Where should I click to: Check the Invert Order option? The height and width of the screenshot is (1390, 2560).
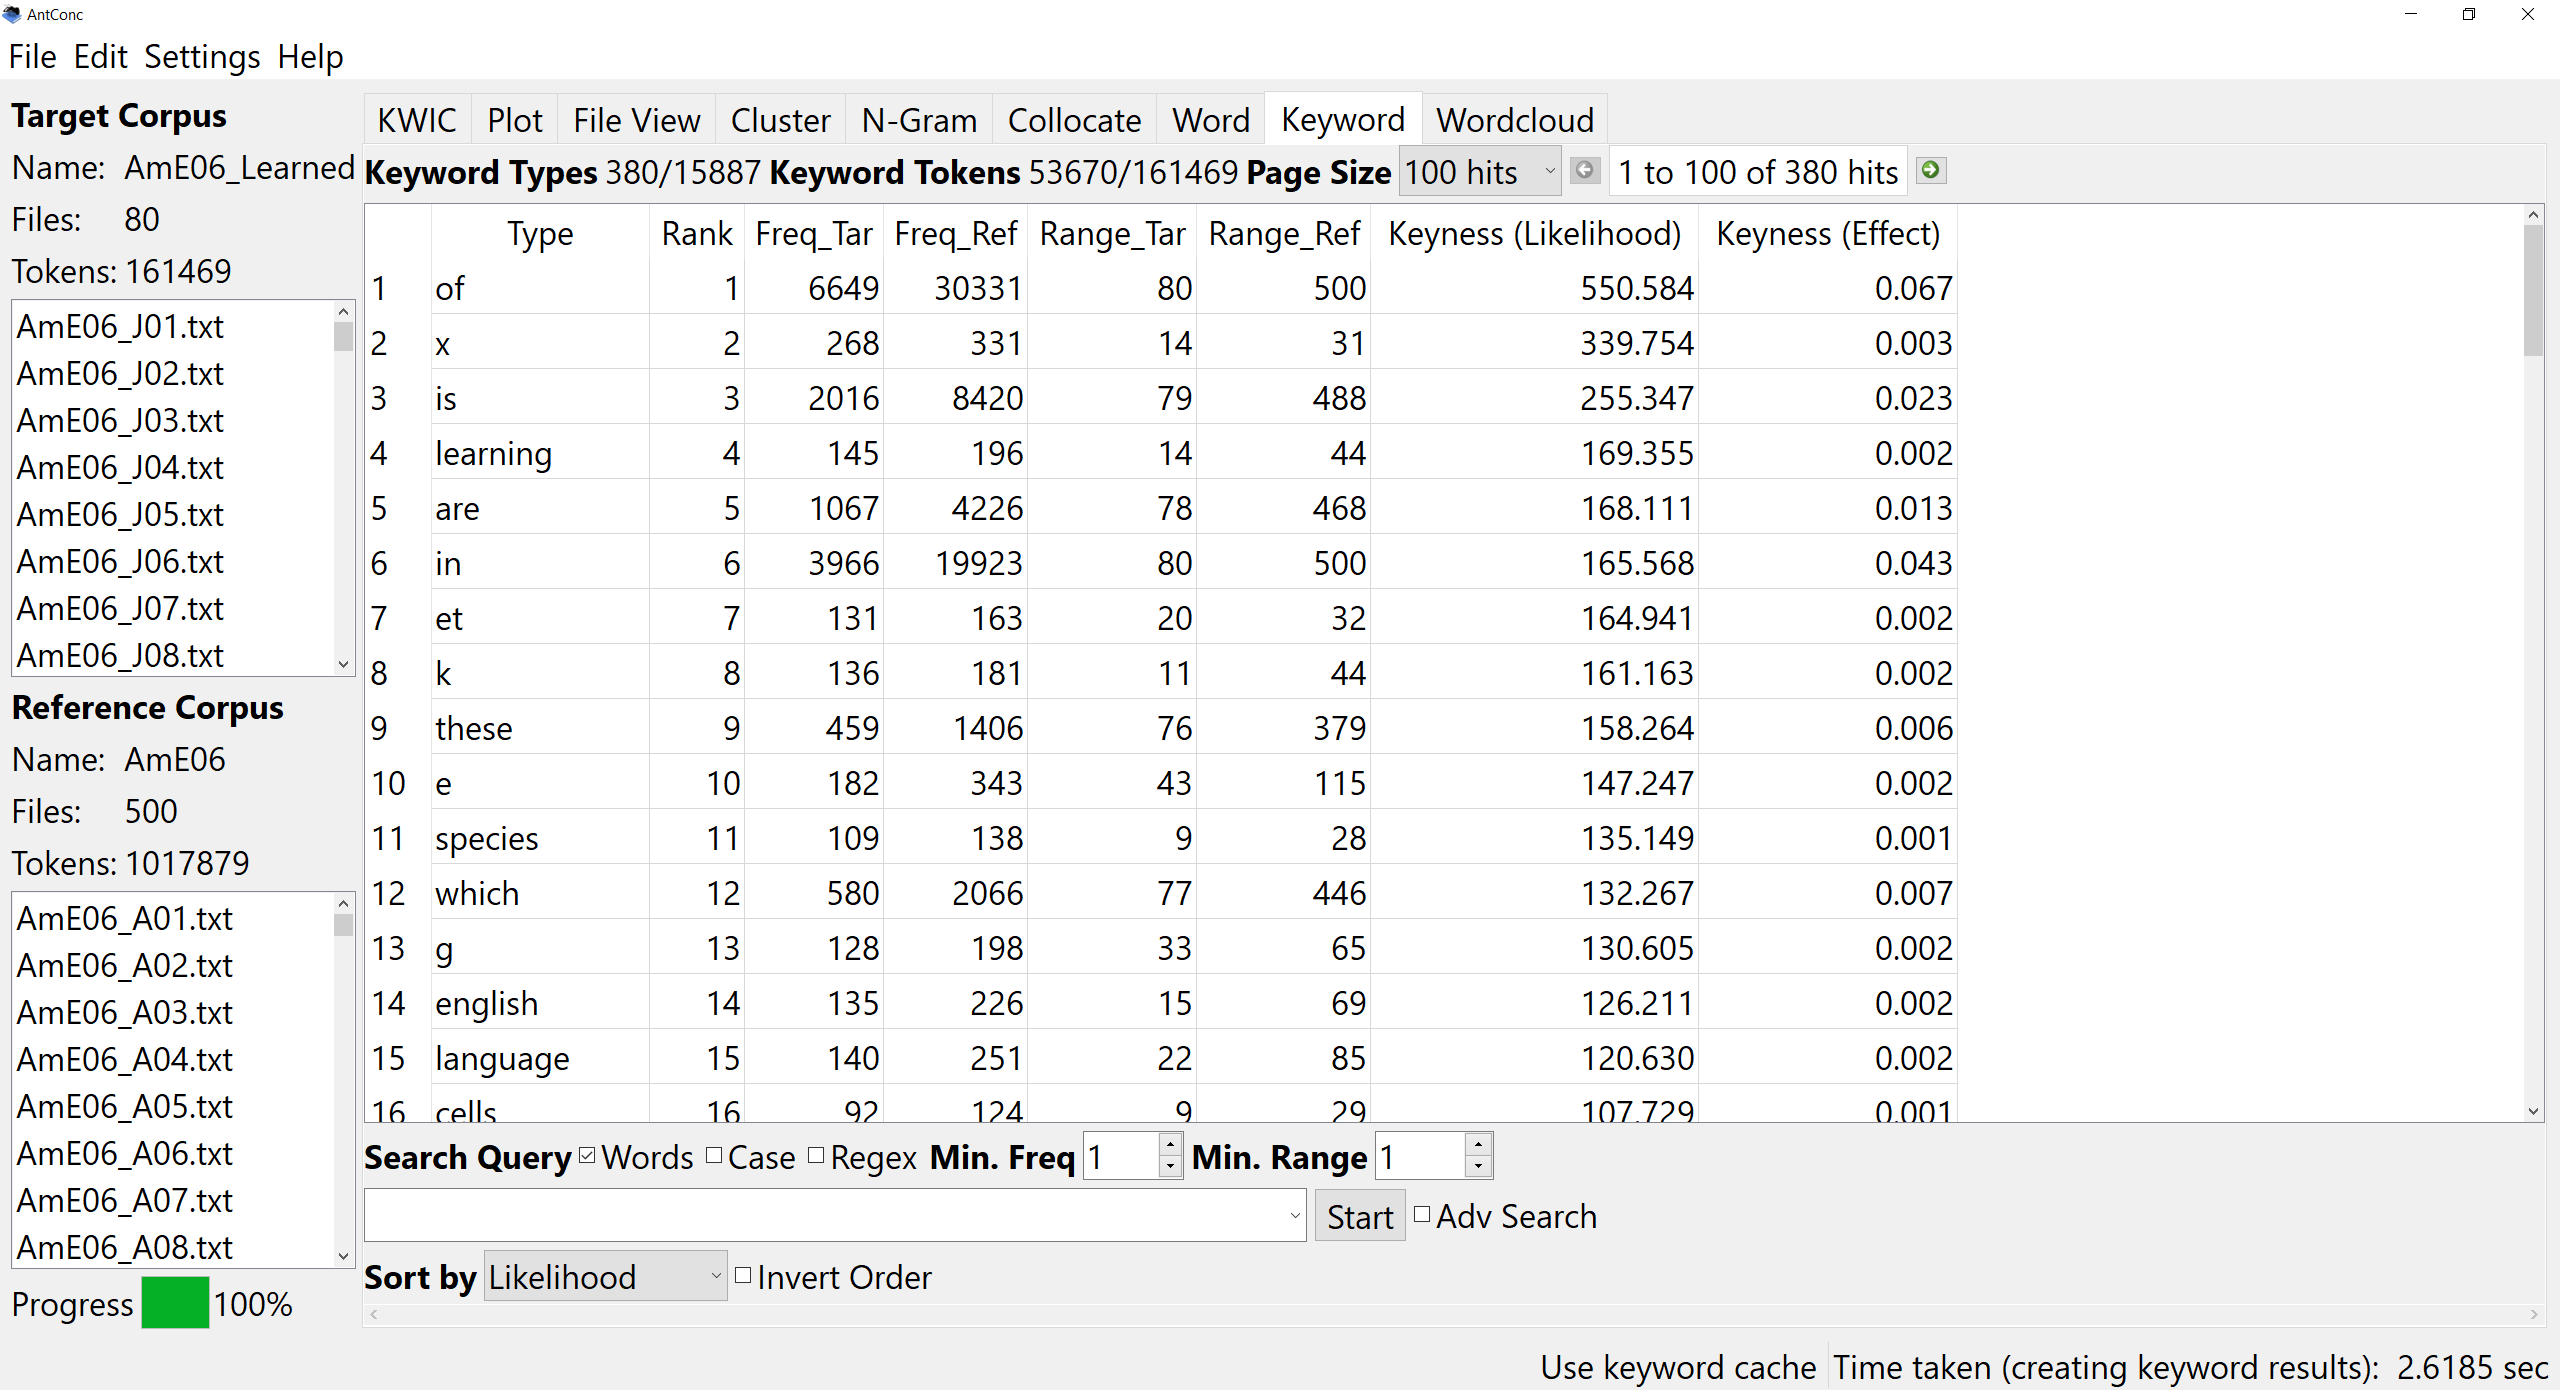(x=743, y=1275)
